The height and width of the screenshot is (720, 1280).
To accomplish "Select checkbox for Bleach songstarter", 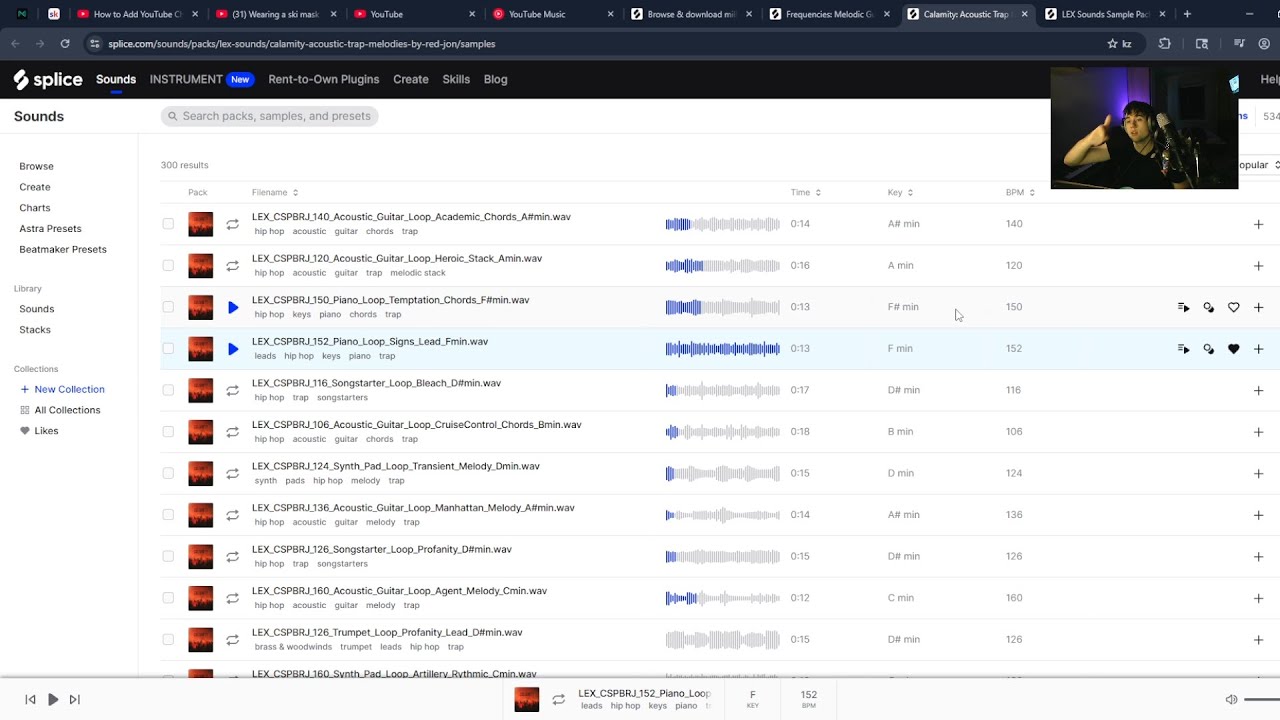I will click(x=168, y=390).
